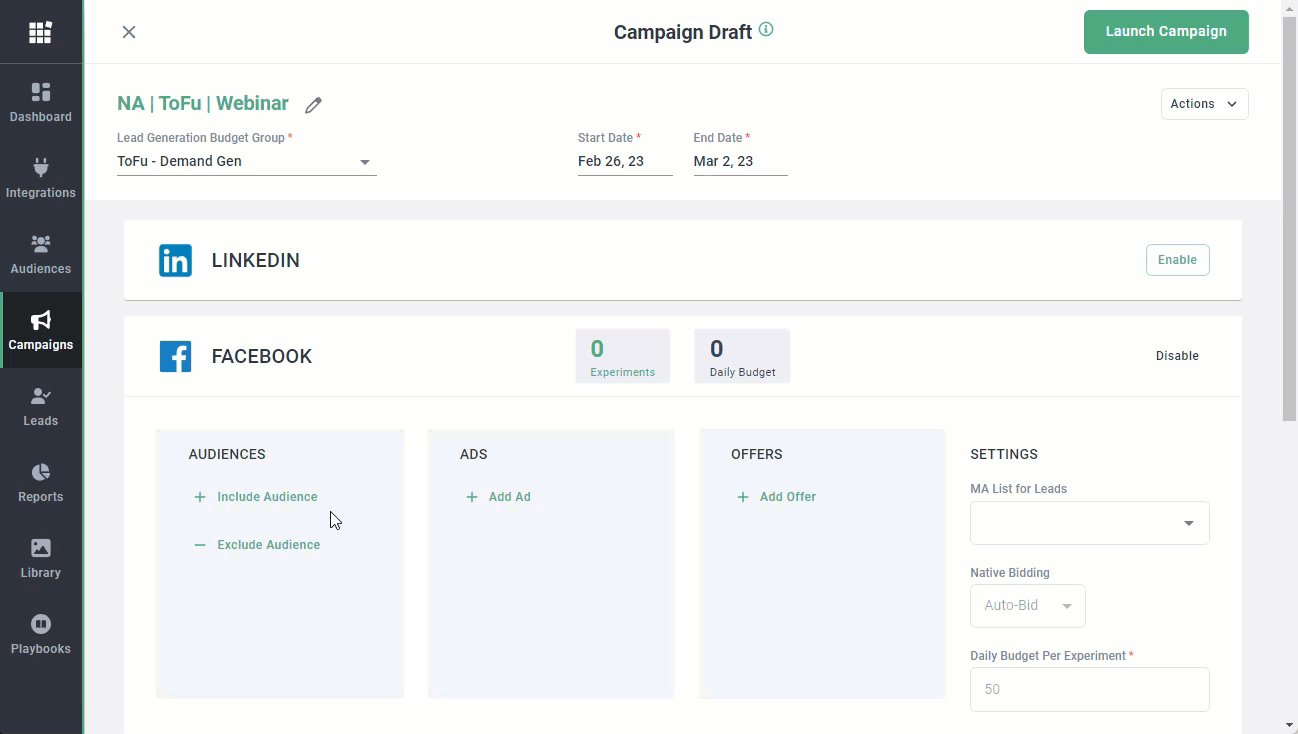Go to Integrations in the sidebar
The height and width of the screenshot is (734, 1298).
pyautogui.click(x=41, y=180)
